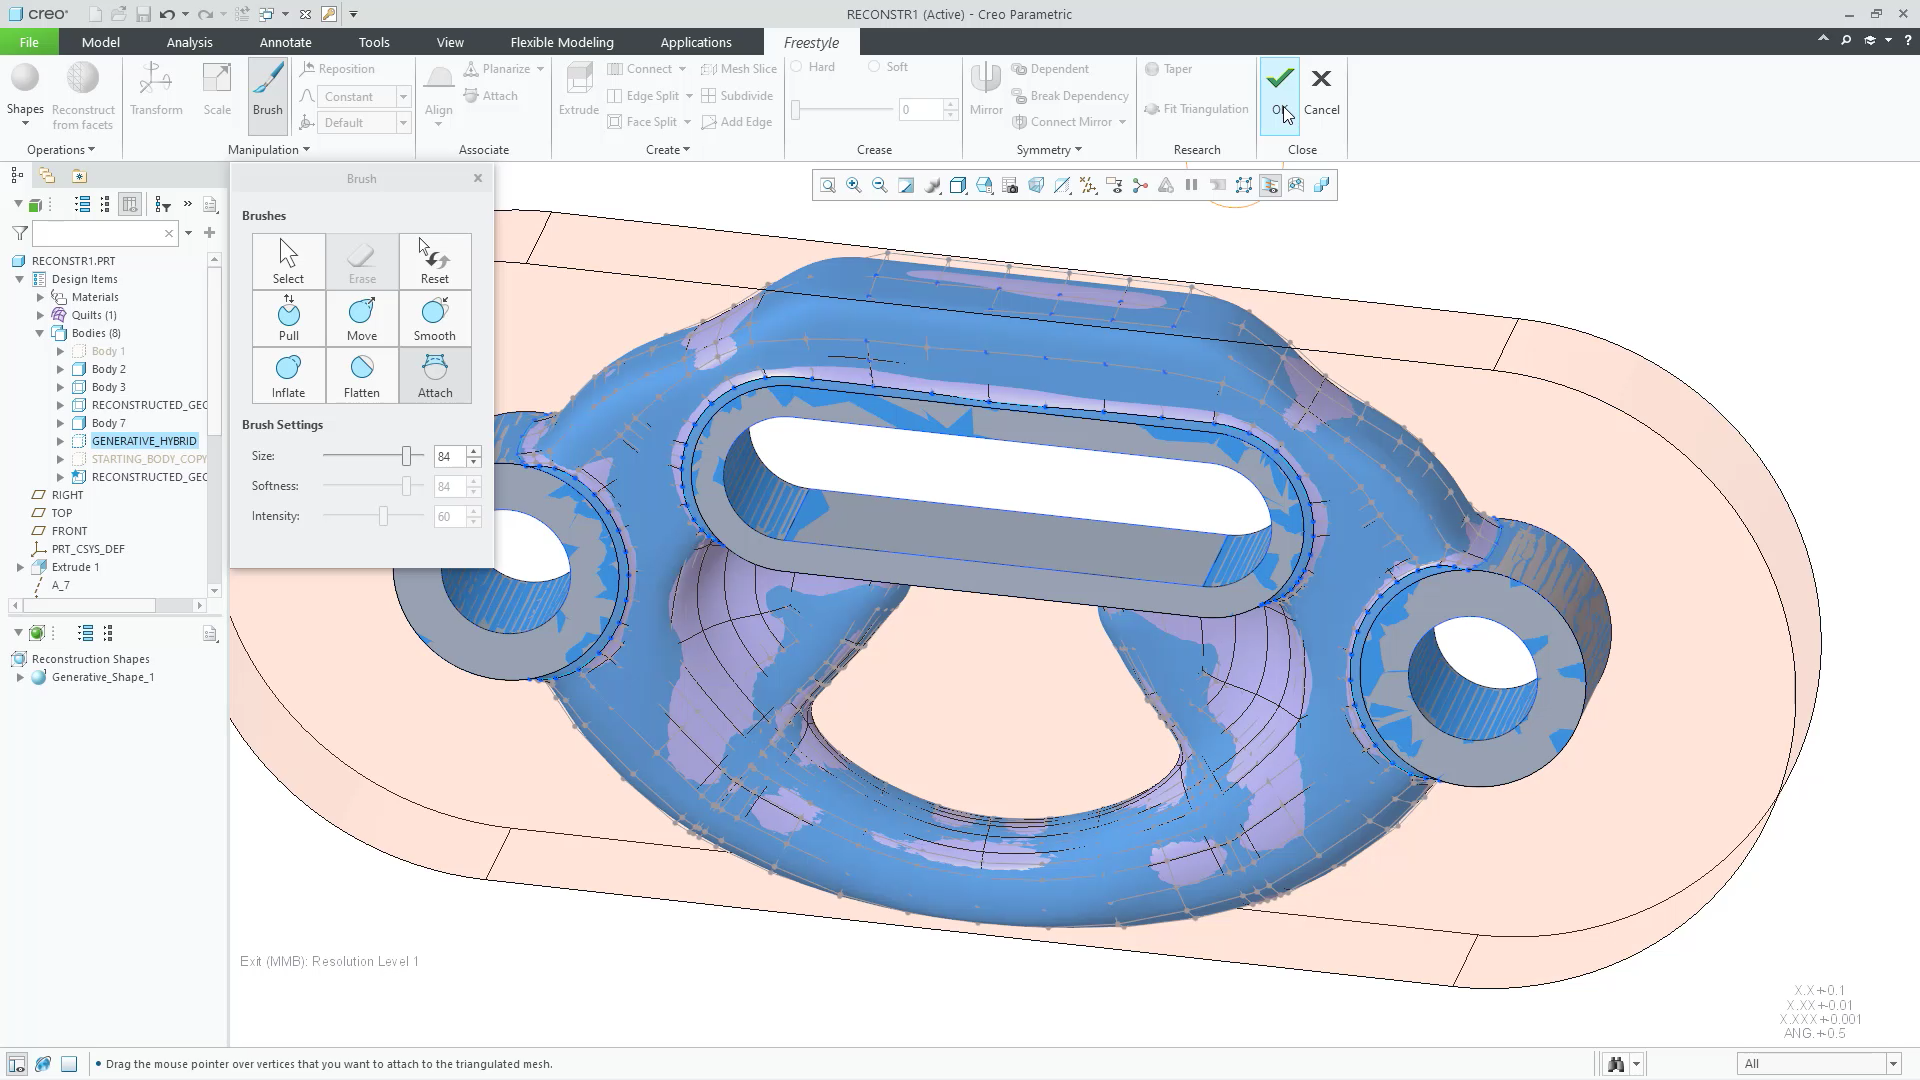
Task: Click the brush Size value field
Action: tap(449, 456)
